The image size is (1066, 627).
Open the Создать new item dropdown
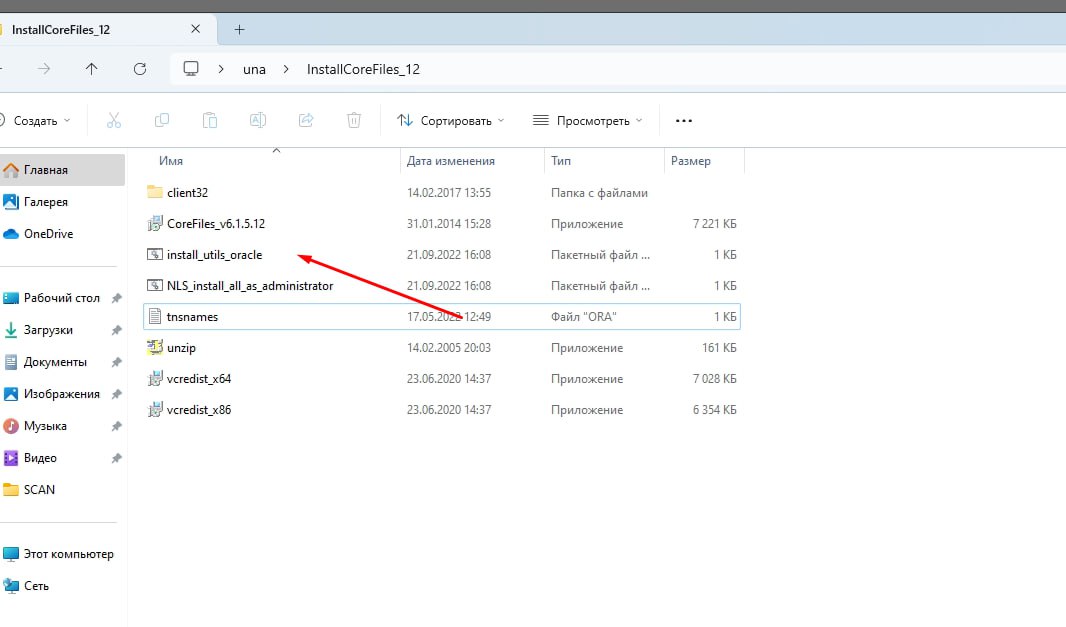[x=35, y=120]
